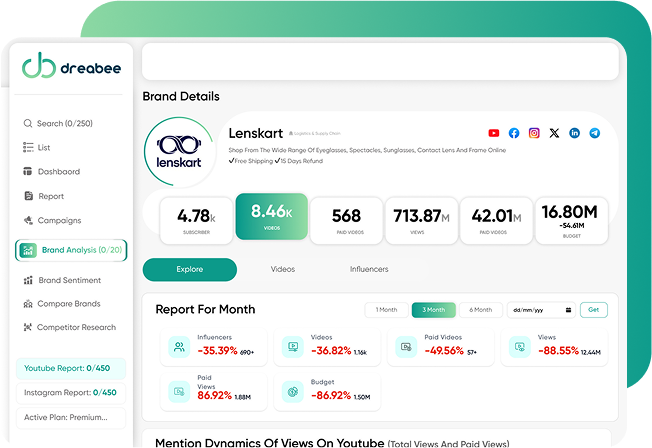This screenshot has width=652, height=448.
Task: Open Brand Analysis in the sidebar
Action: (71, 250)
